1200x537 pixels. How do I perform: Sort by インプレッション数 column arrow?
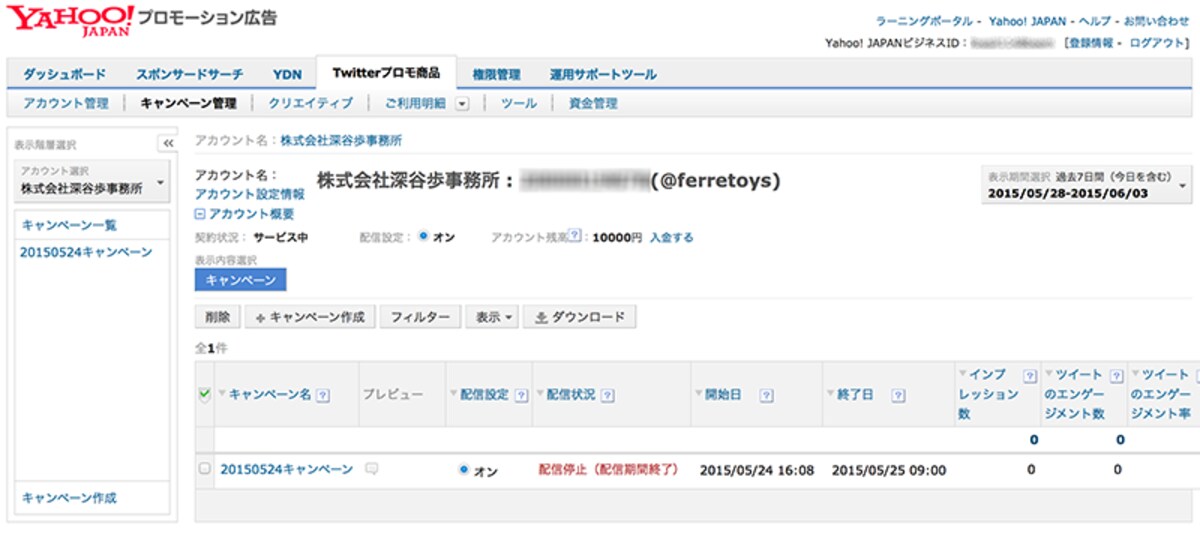click(962, 374)
